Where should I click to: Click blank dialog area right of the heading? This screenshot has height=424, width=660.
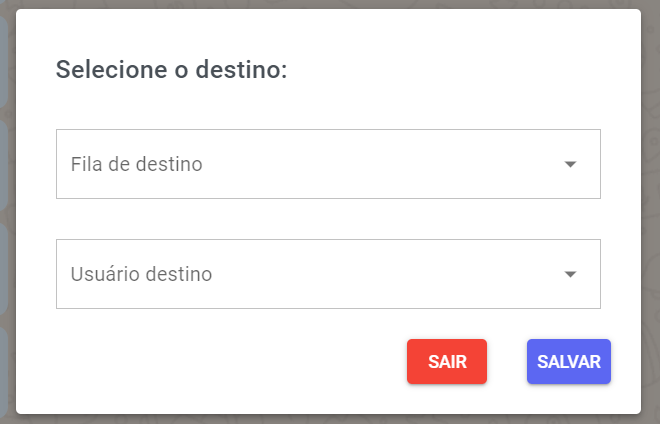[x=460, y=70]
